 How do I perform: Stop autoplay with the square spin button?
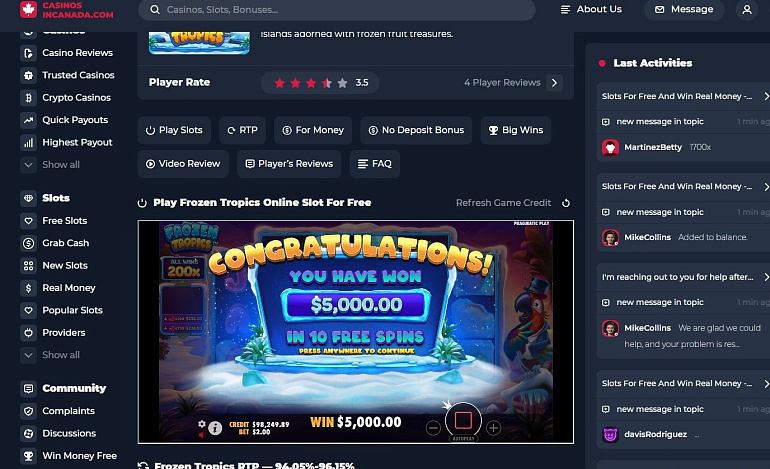coord(463,420)
